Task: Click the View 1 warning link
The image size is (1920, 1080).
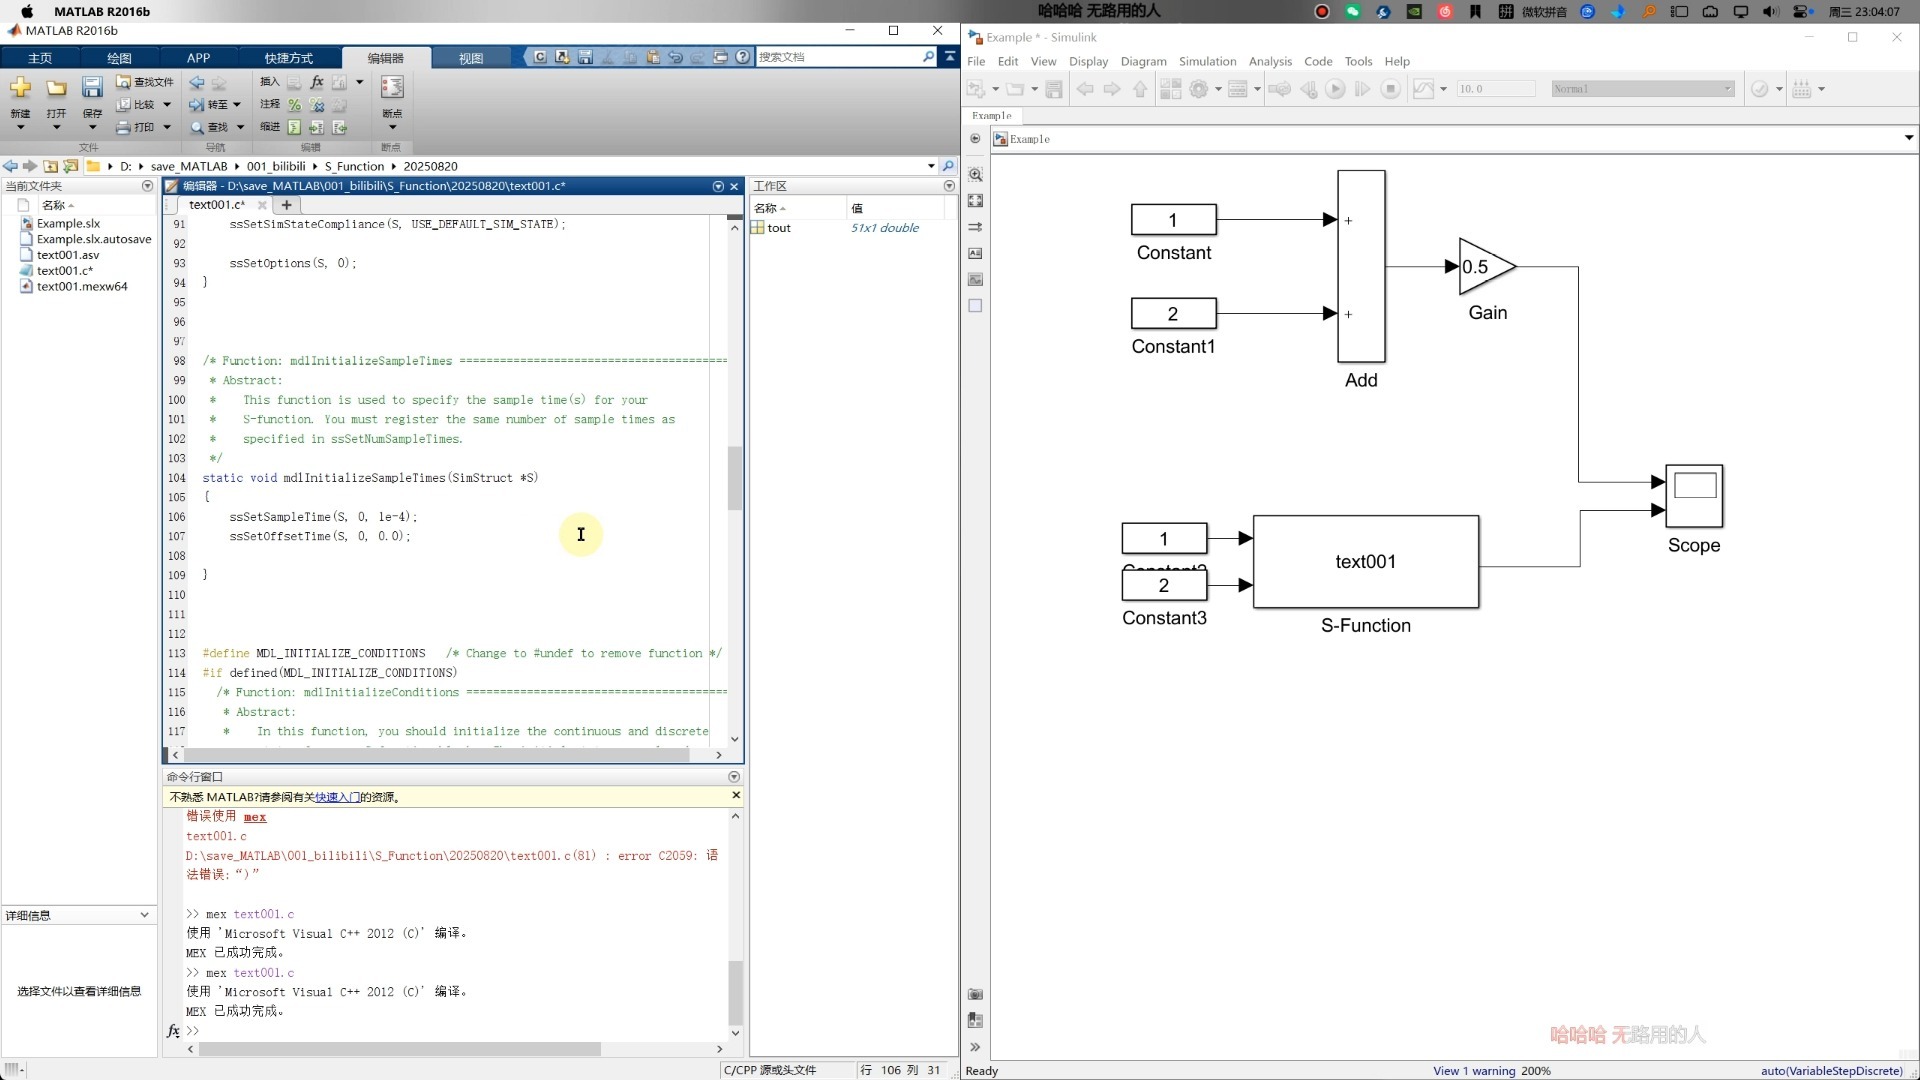Action: [x=1474, y=1071]
